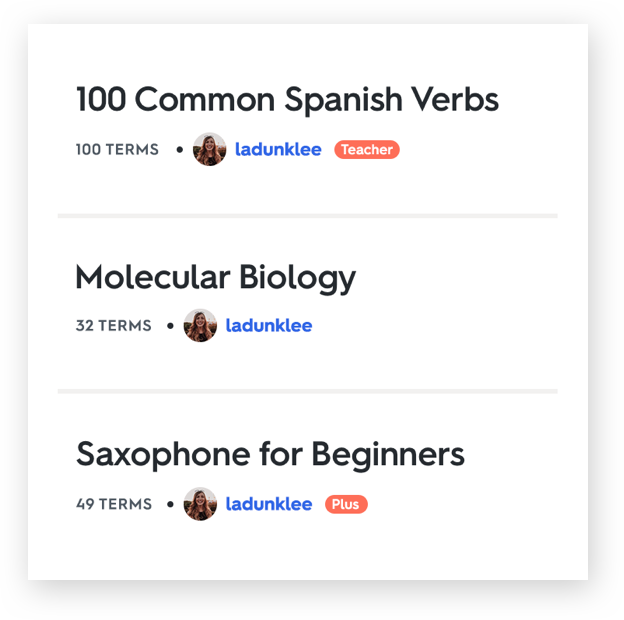Click the bullet separator after 100 TERMS
The image size is (624, 620).
tap(179, 150)
